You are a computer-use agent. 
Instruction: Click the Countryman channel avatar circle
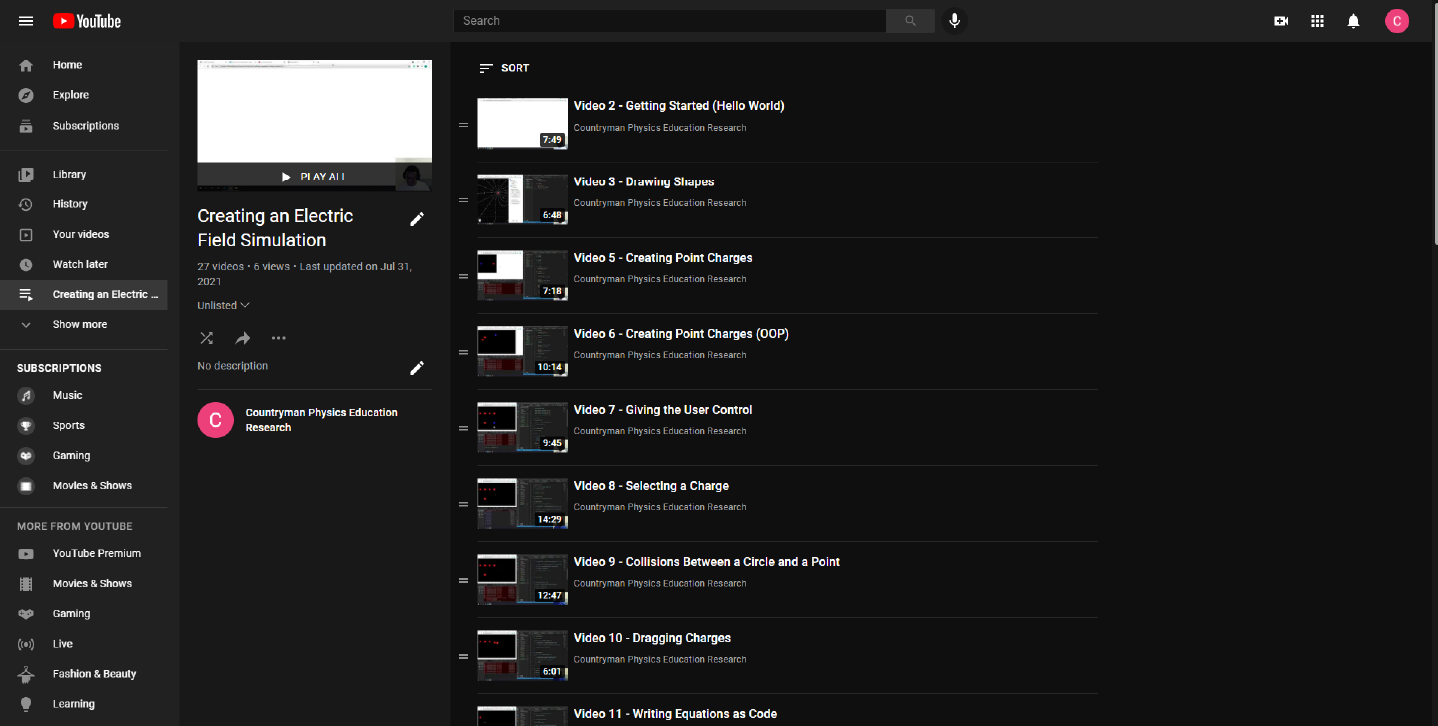pyautogui.click(x=215, y=420)
